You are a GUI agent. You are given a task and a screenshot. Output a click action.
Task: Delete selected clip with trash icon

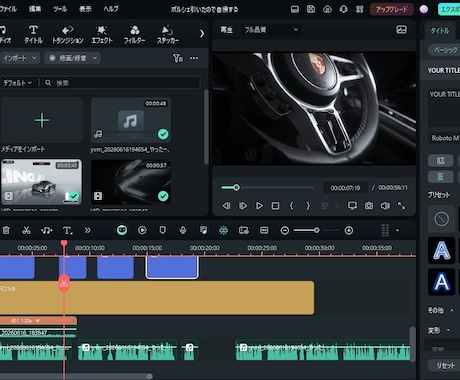pyautogui.click(x=6, y=230)
